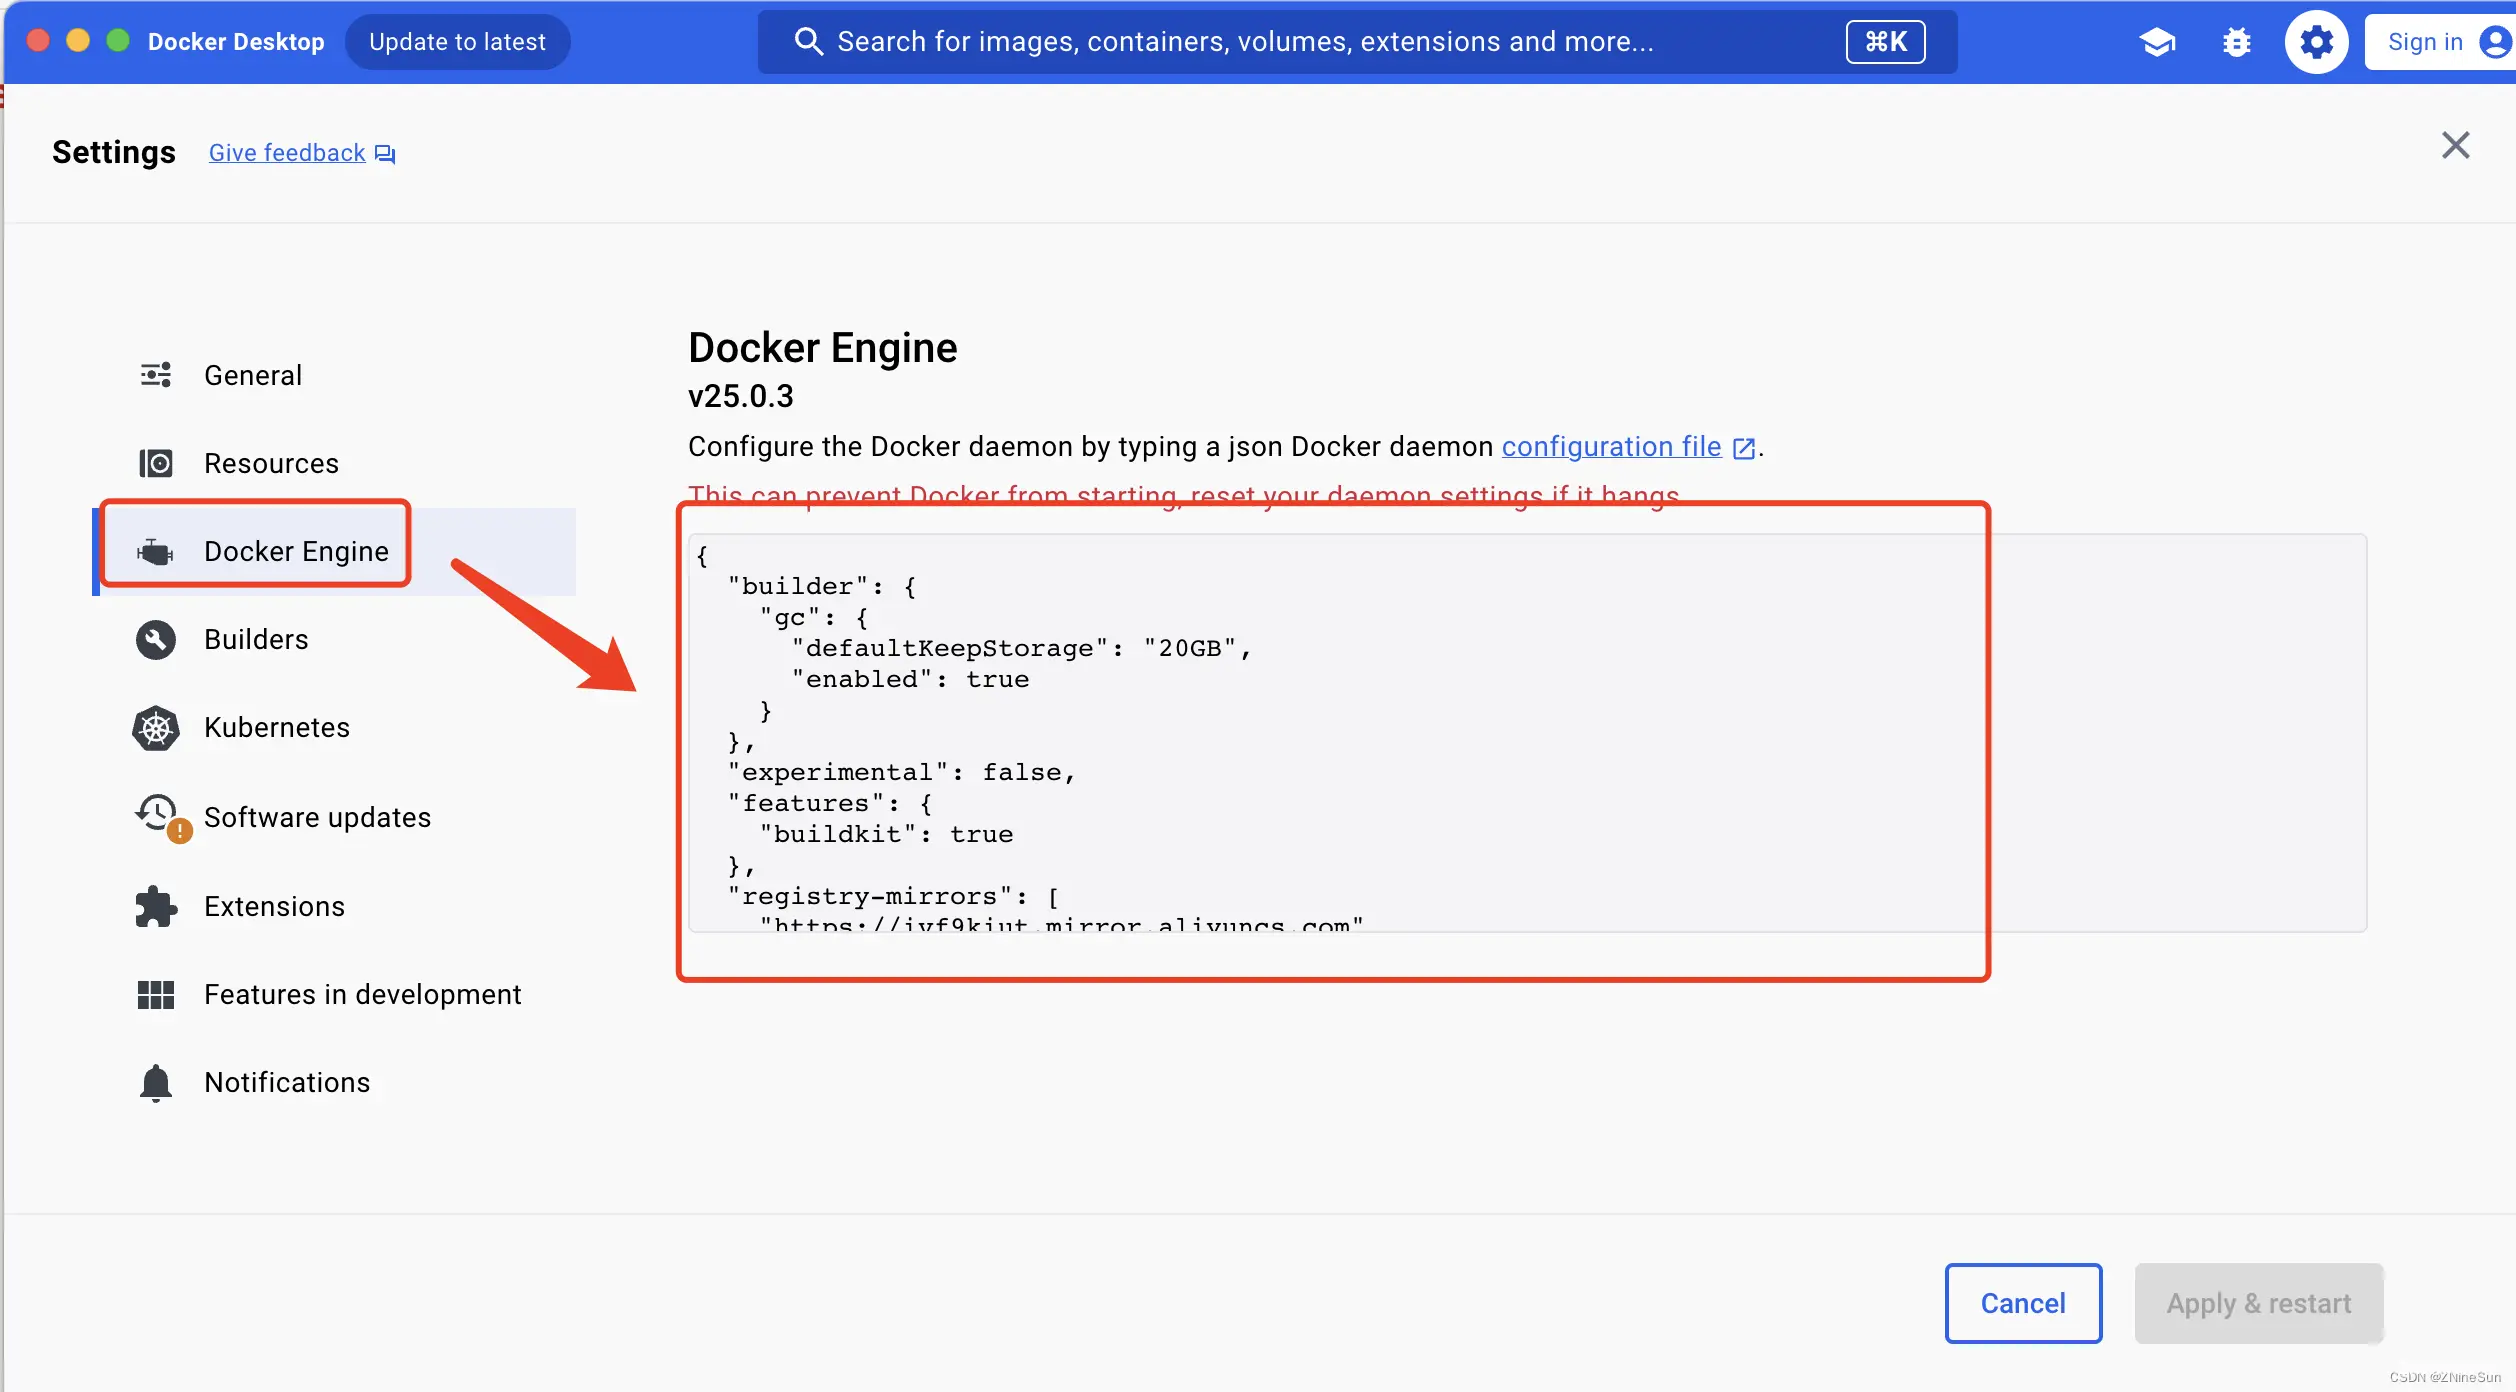Click the General sliders icon
Screen dimensions: 2516x1392
click(x=156, y=375)
